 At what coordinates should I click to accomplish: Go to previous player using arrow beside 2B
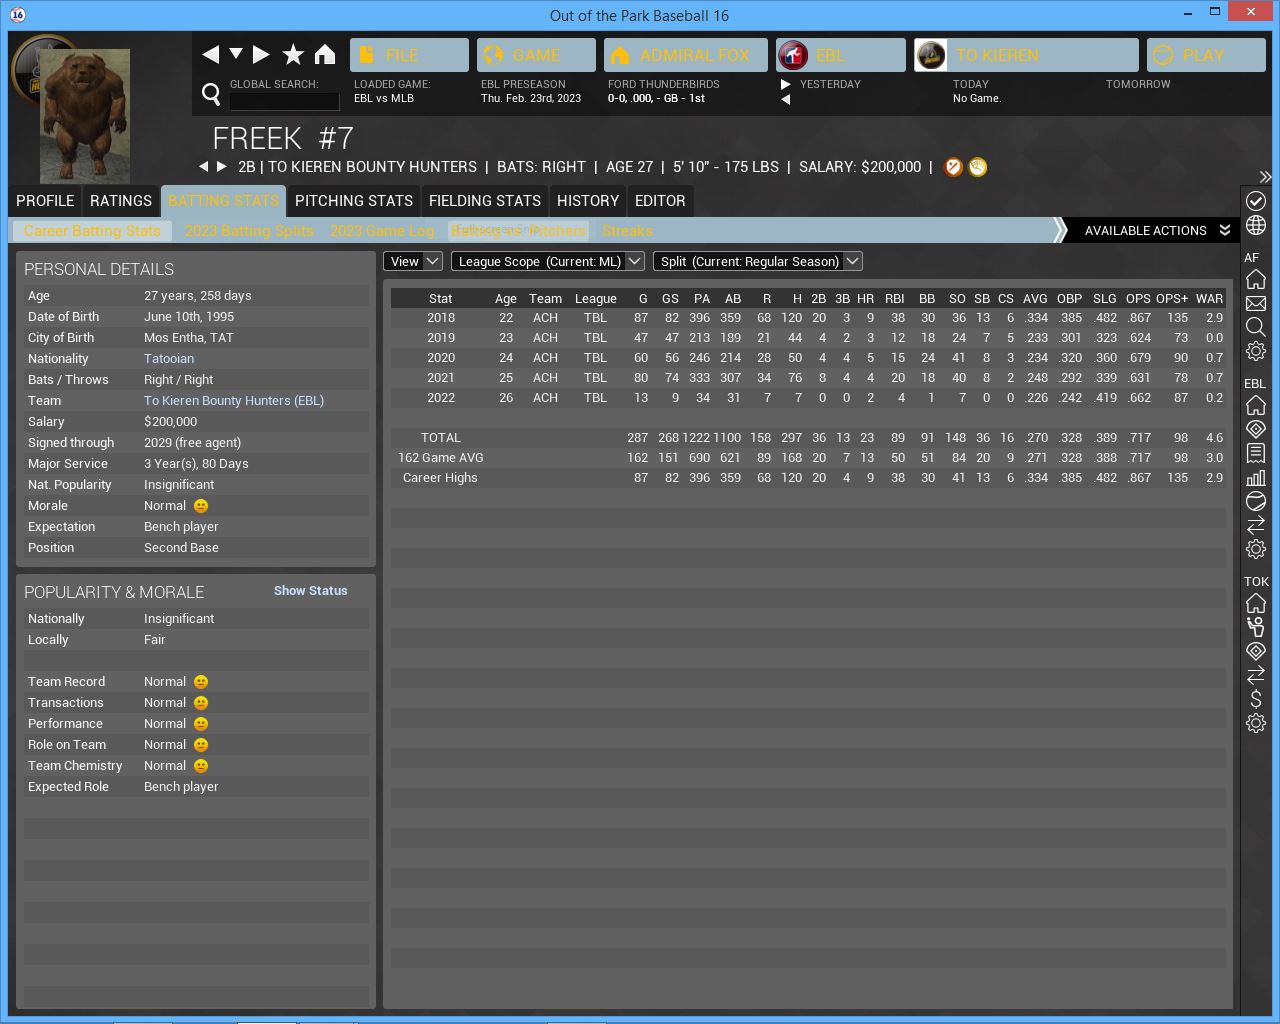pos(204,167)
